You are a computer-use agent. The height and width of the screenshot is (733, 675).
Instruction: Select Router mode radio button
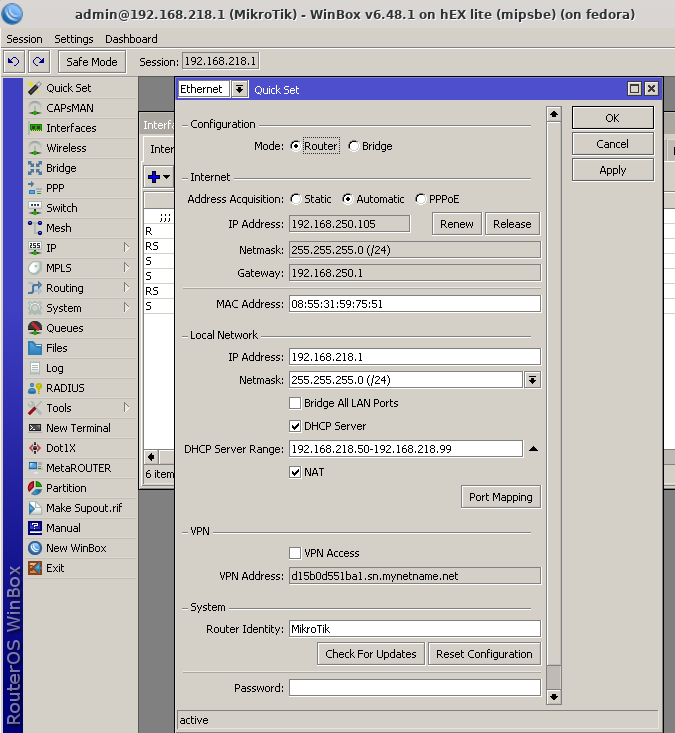click(x=295, y=146)
